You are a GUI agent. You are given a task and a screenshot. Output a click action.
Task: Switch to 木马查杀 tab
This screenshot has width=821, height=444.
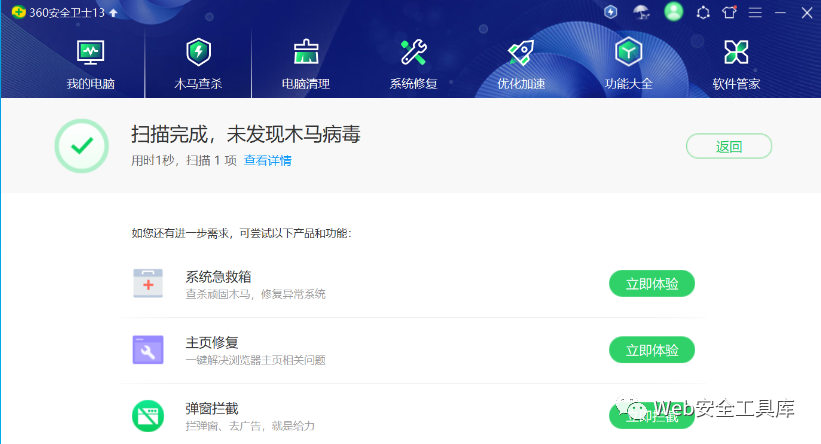point(198,64)
